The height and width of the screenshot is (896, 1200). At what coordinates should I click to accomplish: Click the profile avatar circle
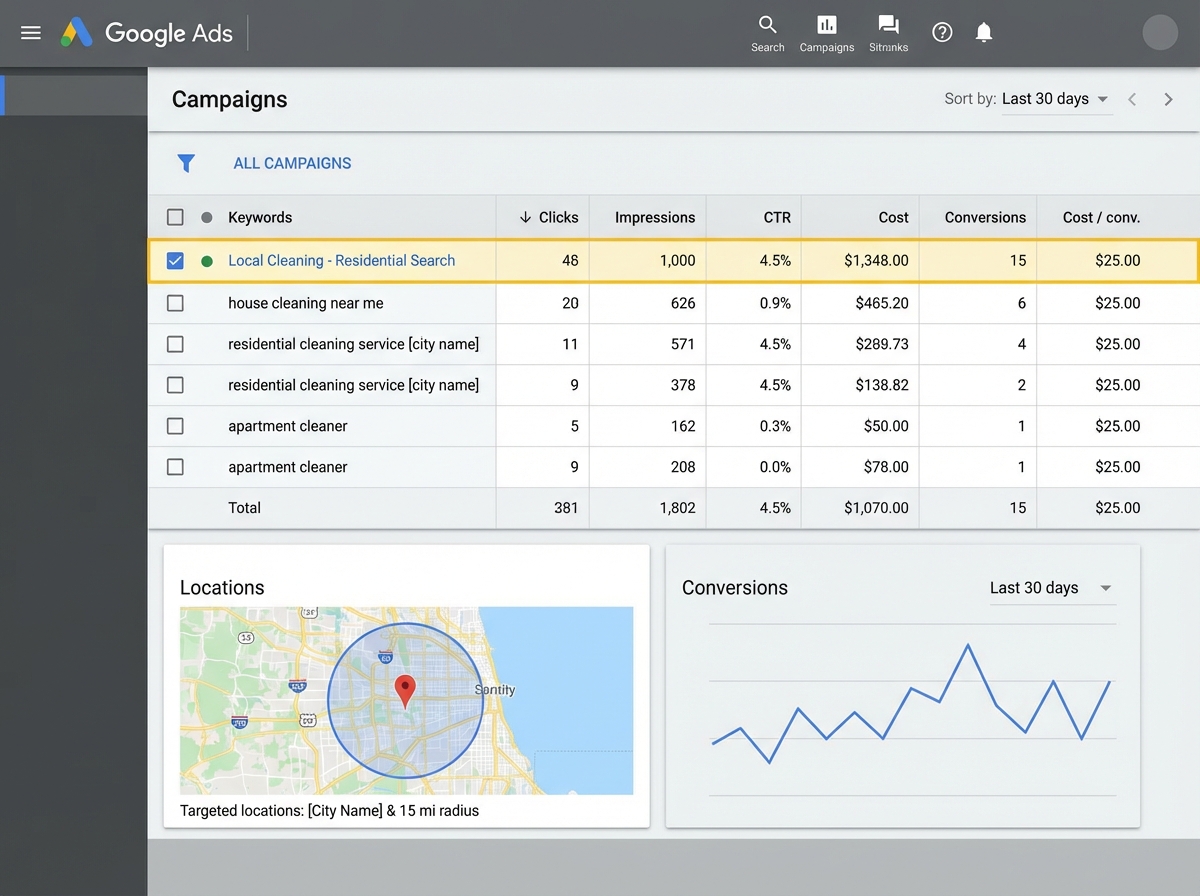click(1160, 32)
